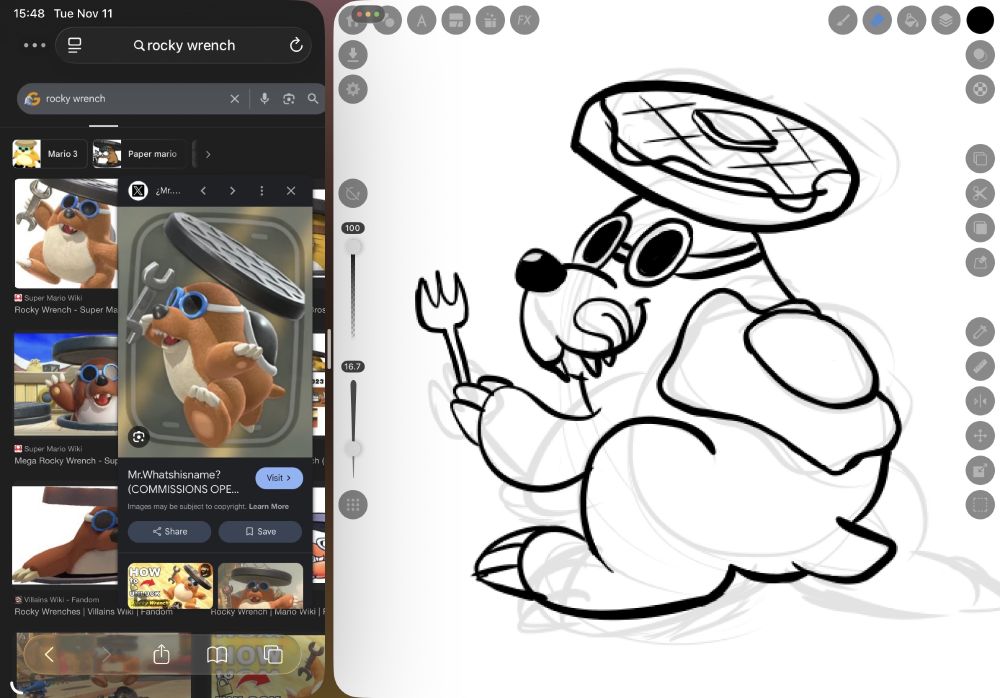Open the FX effects menu
The image size is (1000, 698).
pyautogui.click(x=524, y=20)
